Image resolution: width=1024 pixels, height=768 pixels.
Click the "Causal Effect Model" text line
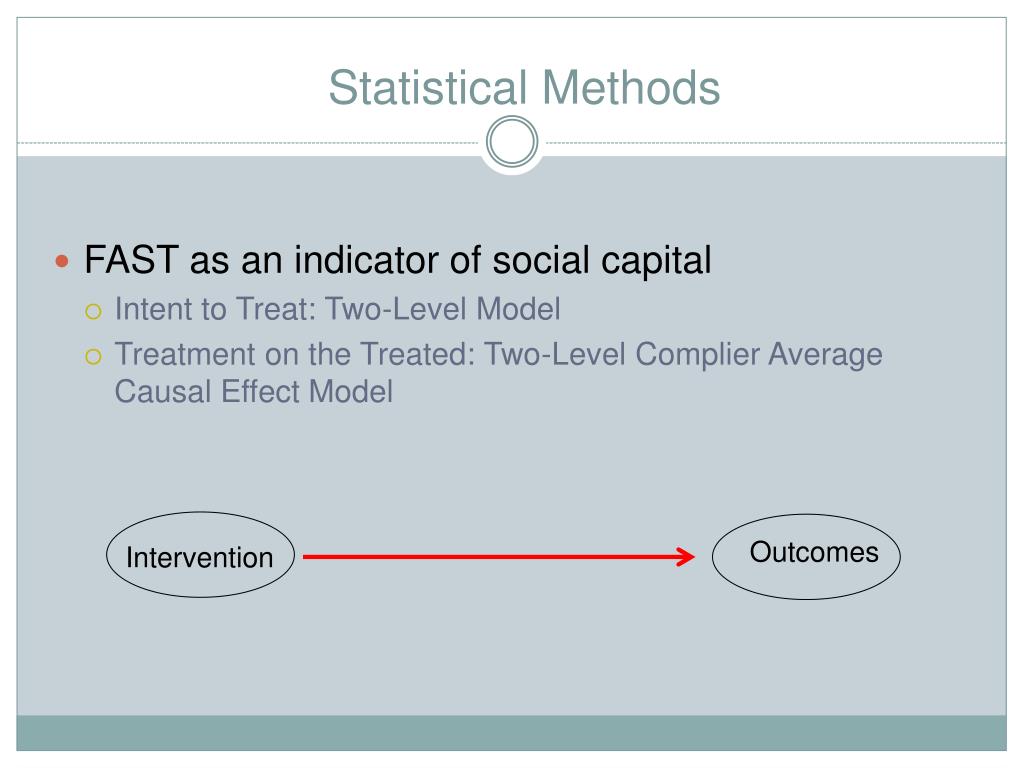[254, 391]
